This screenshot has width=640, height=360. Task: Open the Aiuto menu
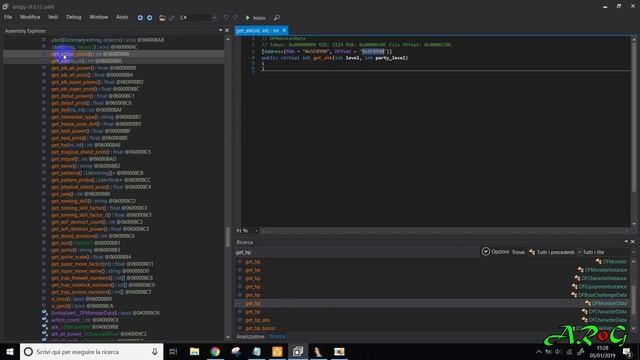122,17
